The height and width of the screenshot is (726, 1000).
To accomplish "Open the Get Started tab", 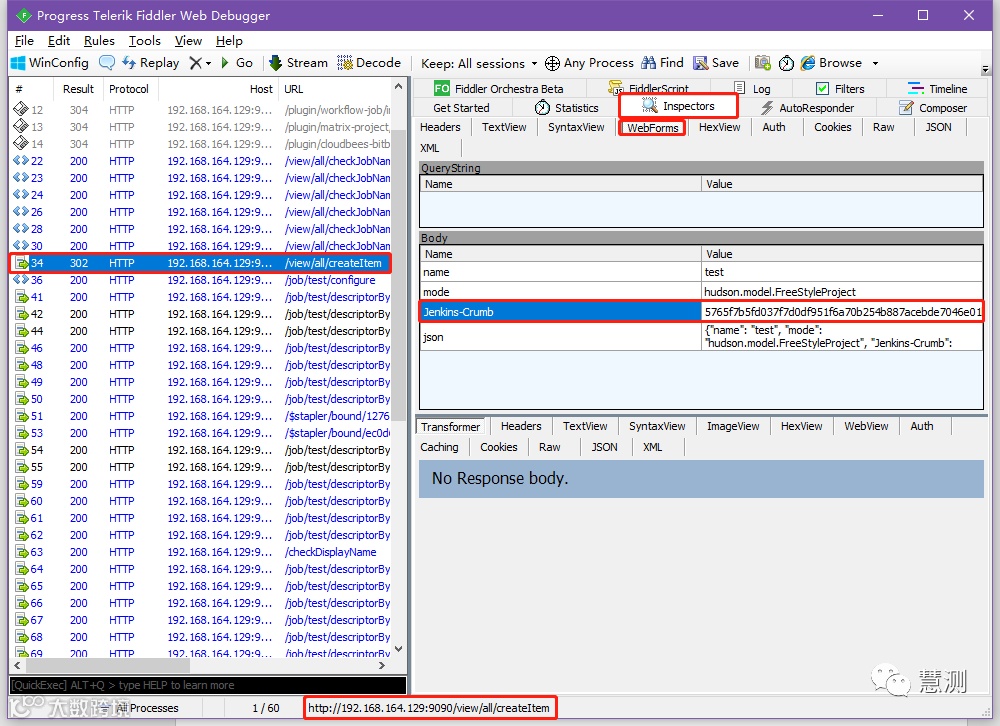I will 461,108.
